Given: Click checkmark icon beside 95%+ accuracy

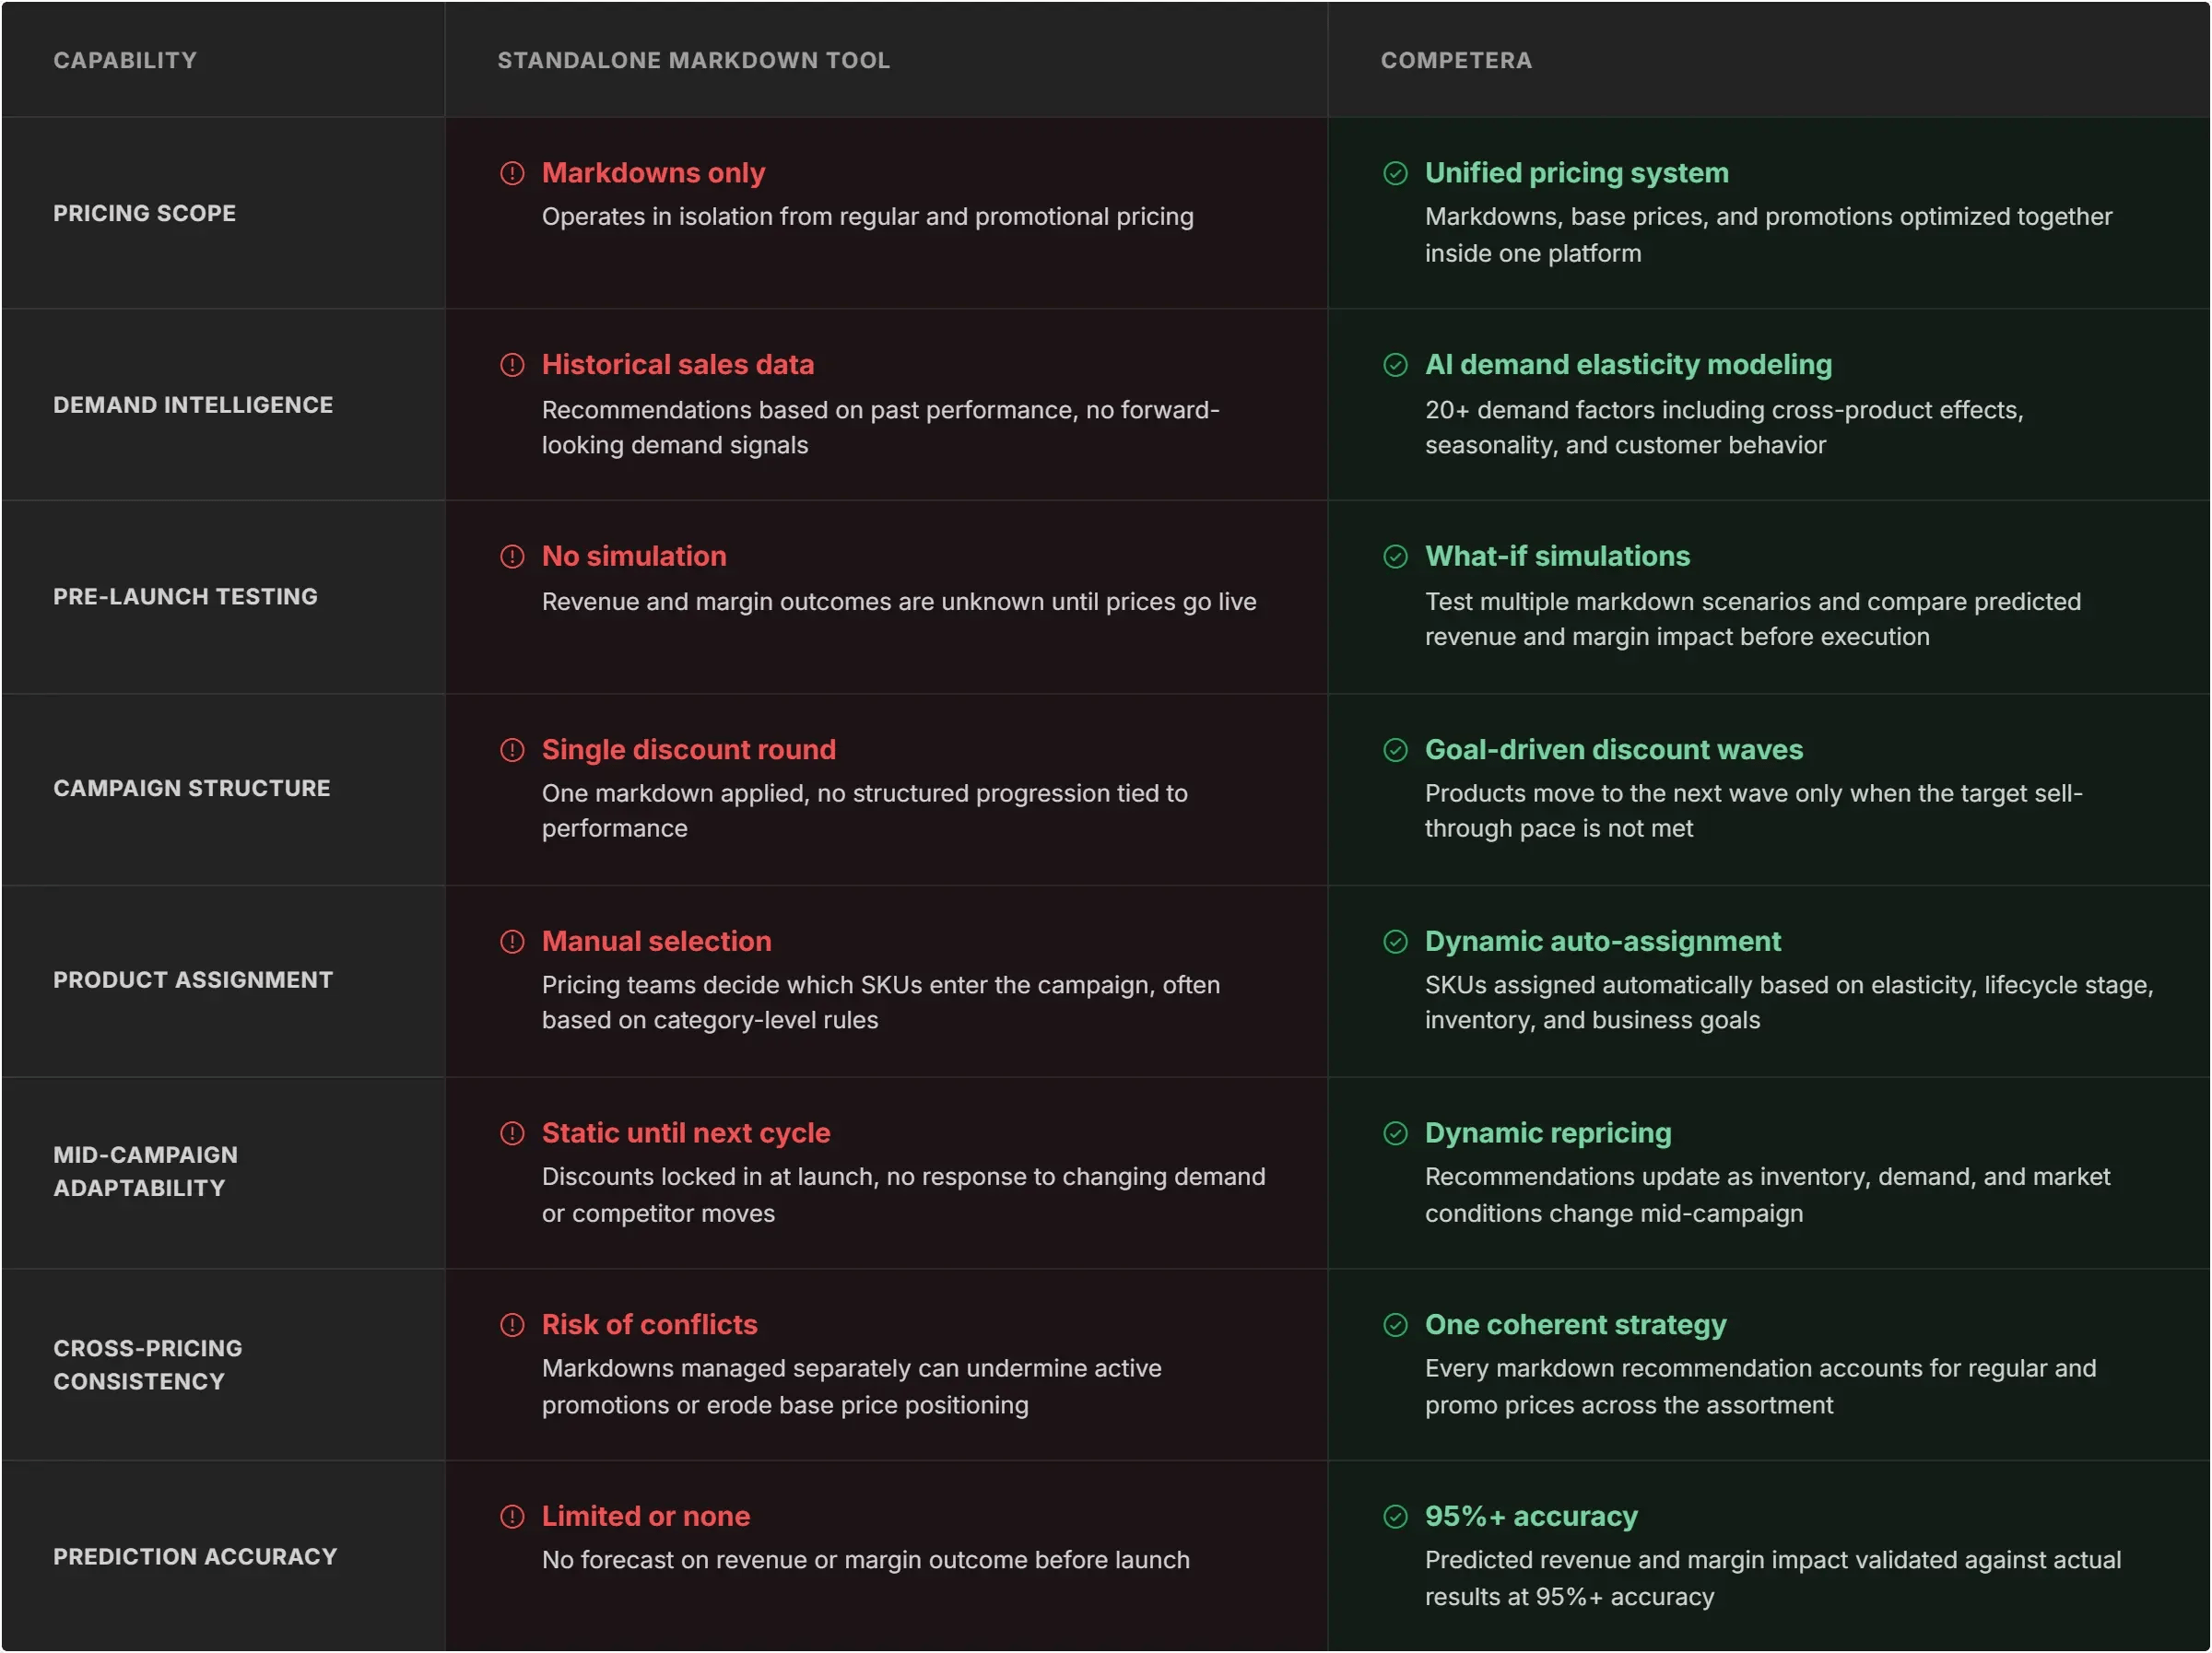Looking at the screenshot, I should pos(1395,1517).
